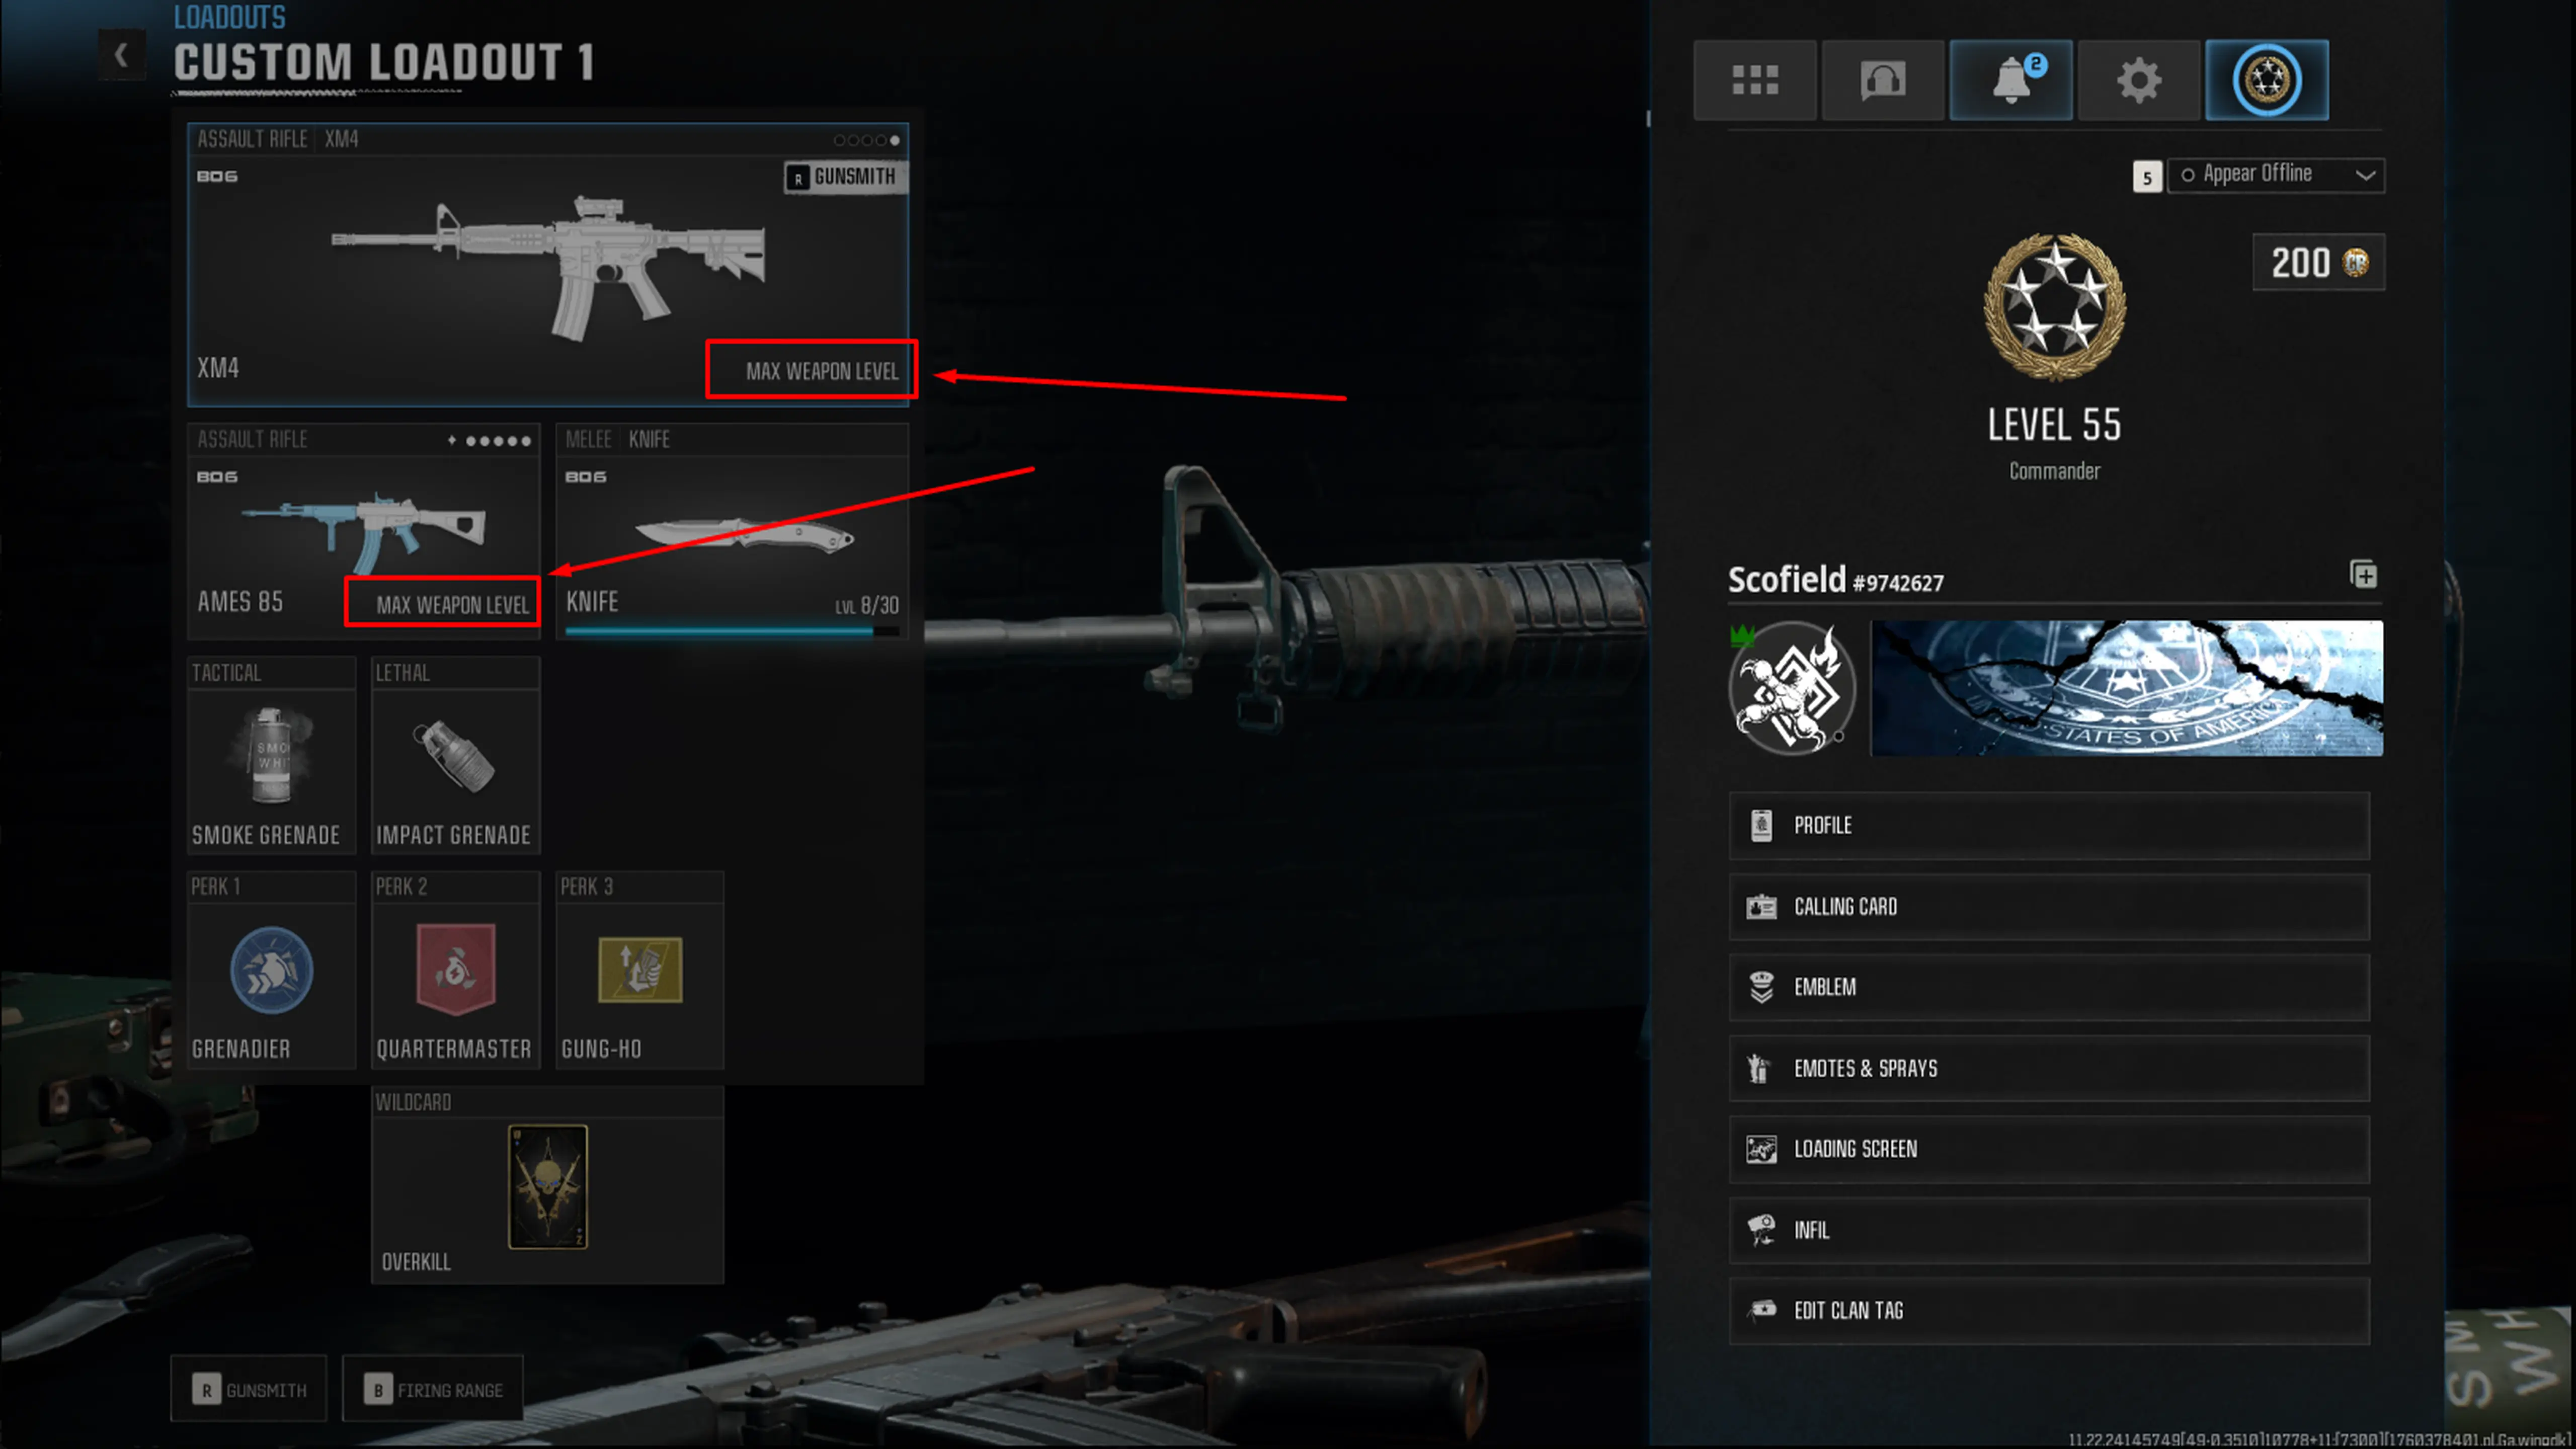Open Edit Clan Tag option
2576x1449 pixels.
(x=2048, y=1310)
